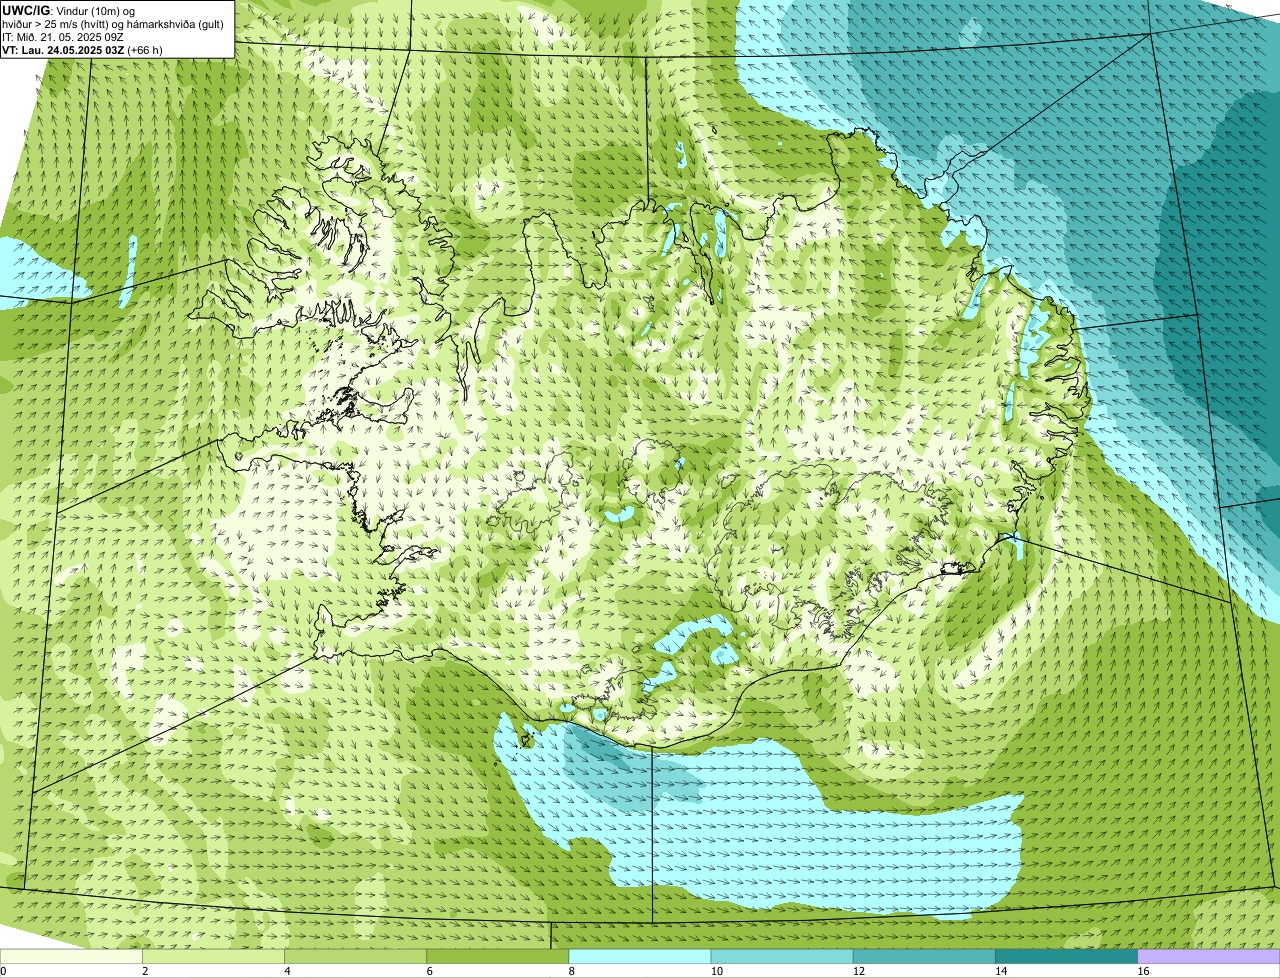Select the 4–6 m/s green legend swatch
Screen dimensions: 1280x978
(x=356, y=957)
